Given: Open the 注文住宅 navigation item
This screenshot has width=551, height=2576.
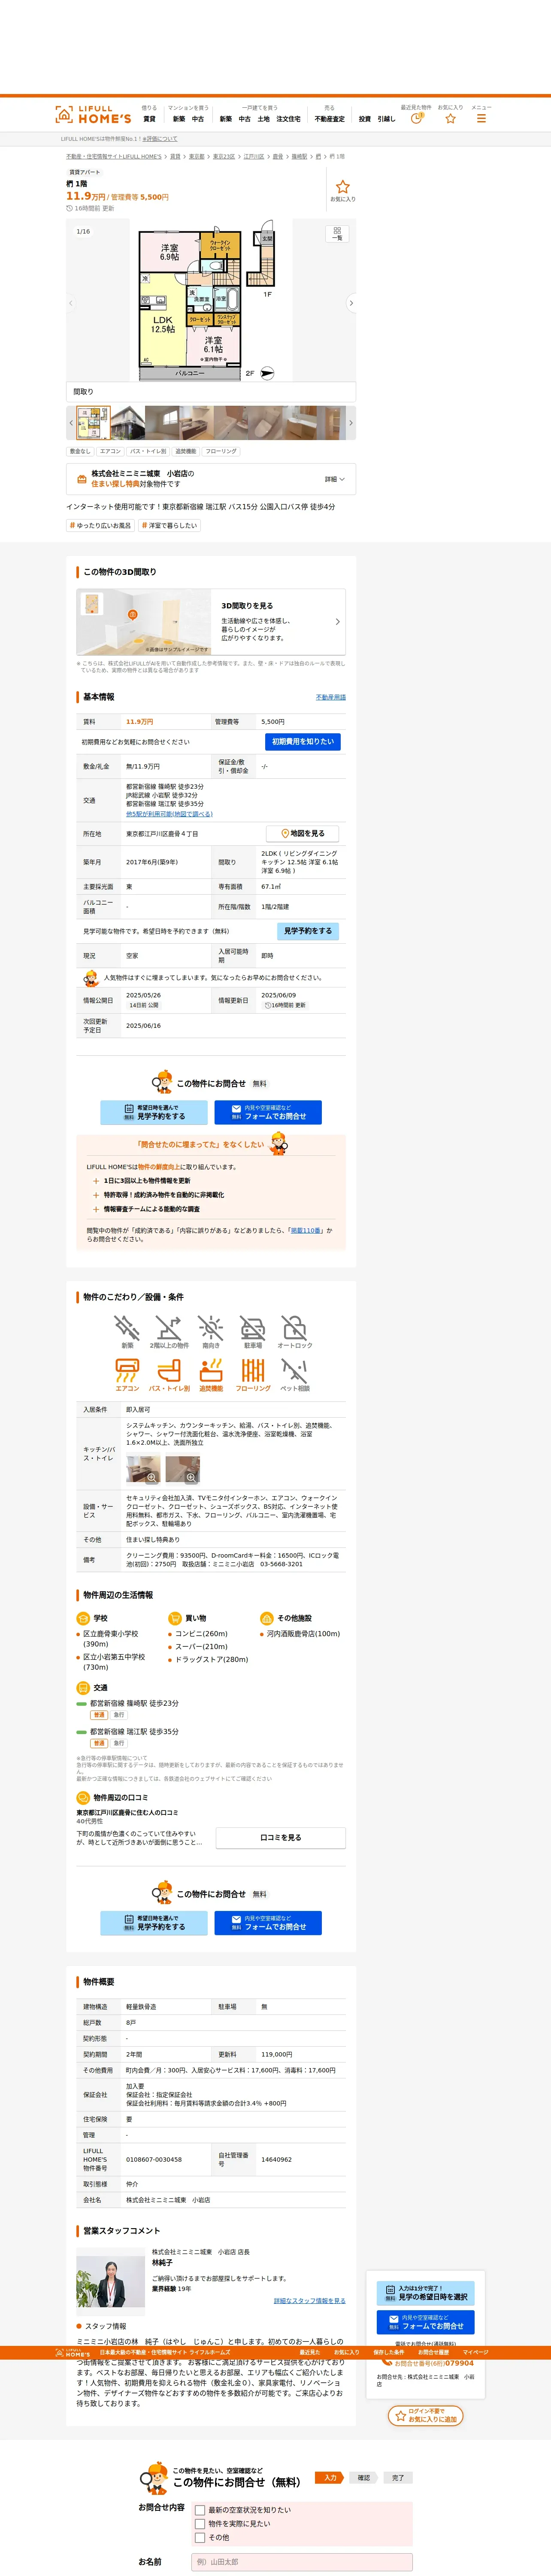Looking at the screenshot, I should tap(288, 119).
